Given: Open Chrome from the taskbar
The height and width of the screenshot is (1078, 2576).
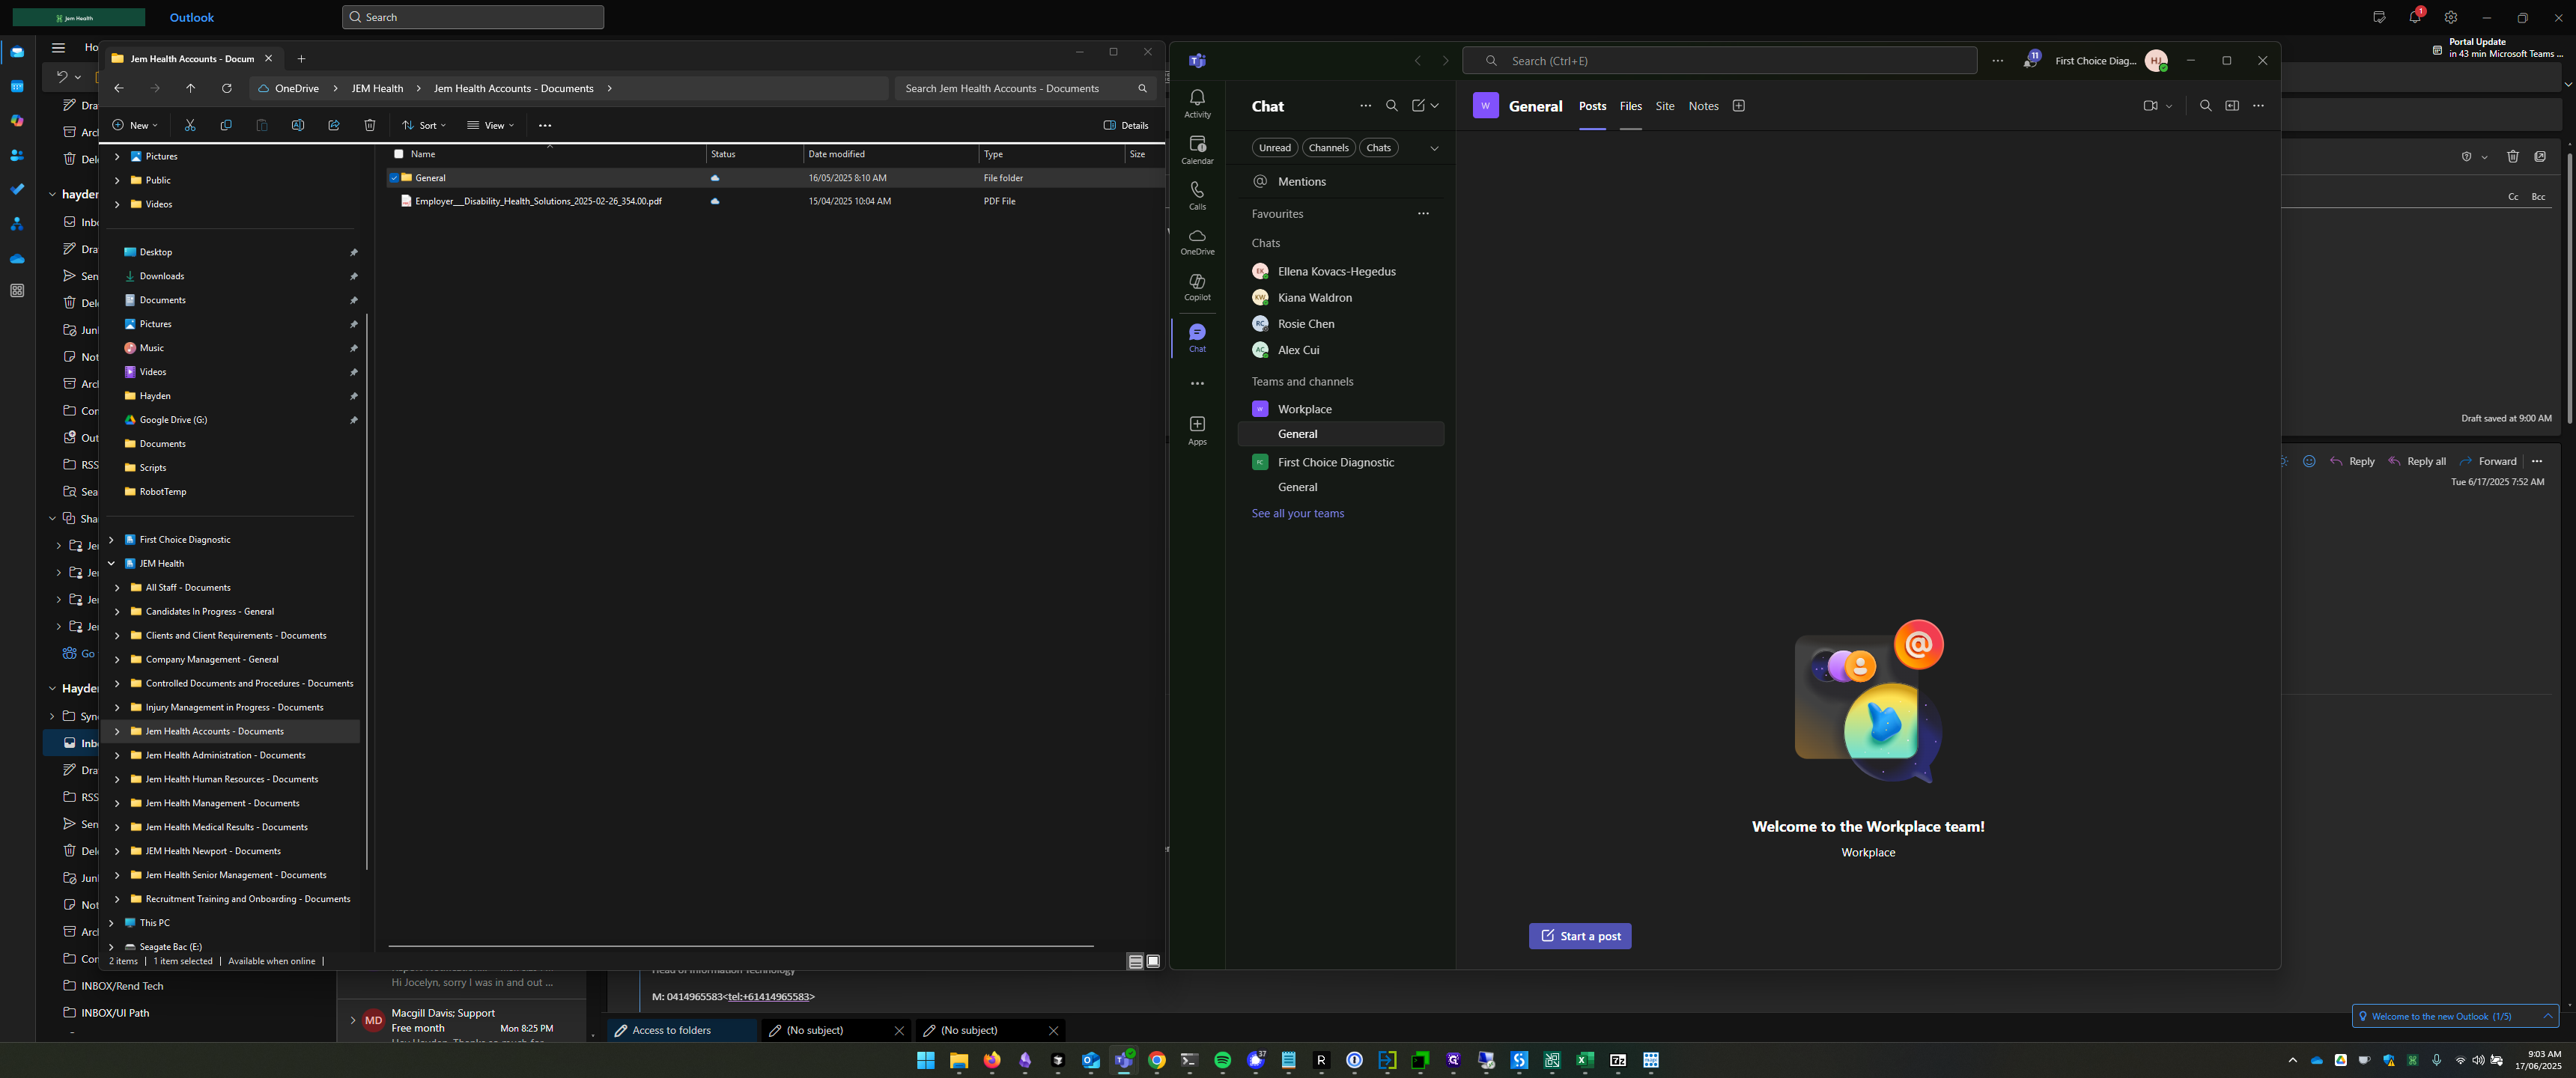Looking at the screenshot, I should (x=1157, y=1060).
